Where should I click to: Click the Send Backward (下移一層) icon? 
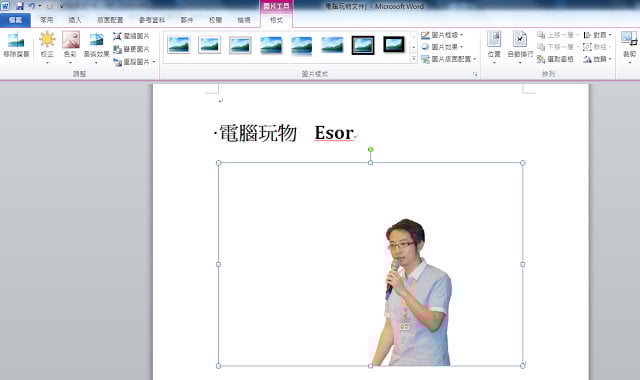click(x=541, y=47)
